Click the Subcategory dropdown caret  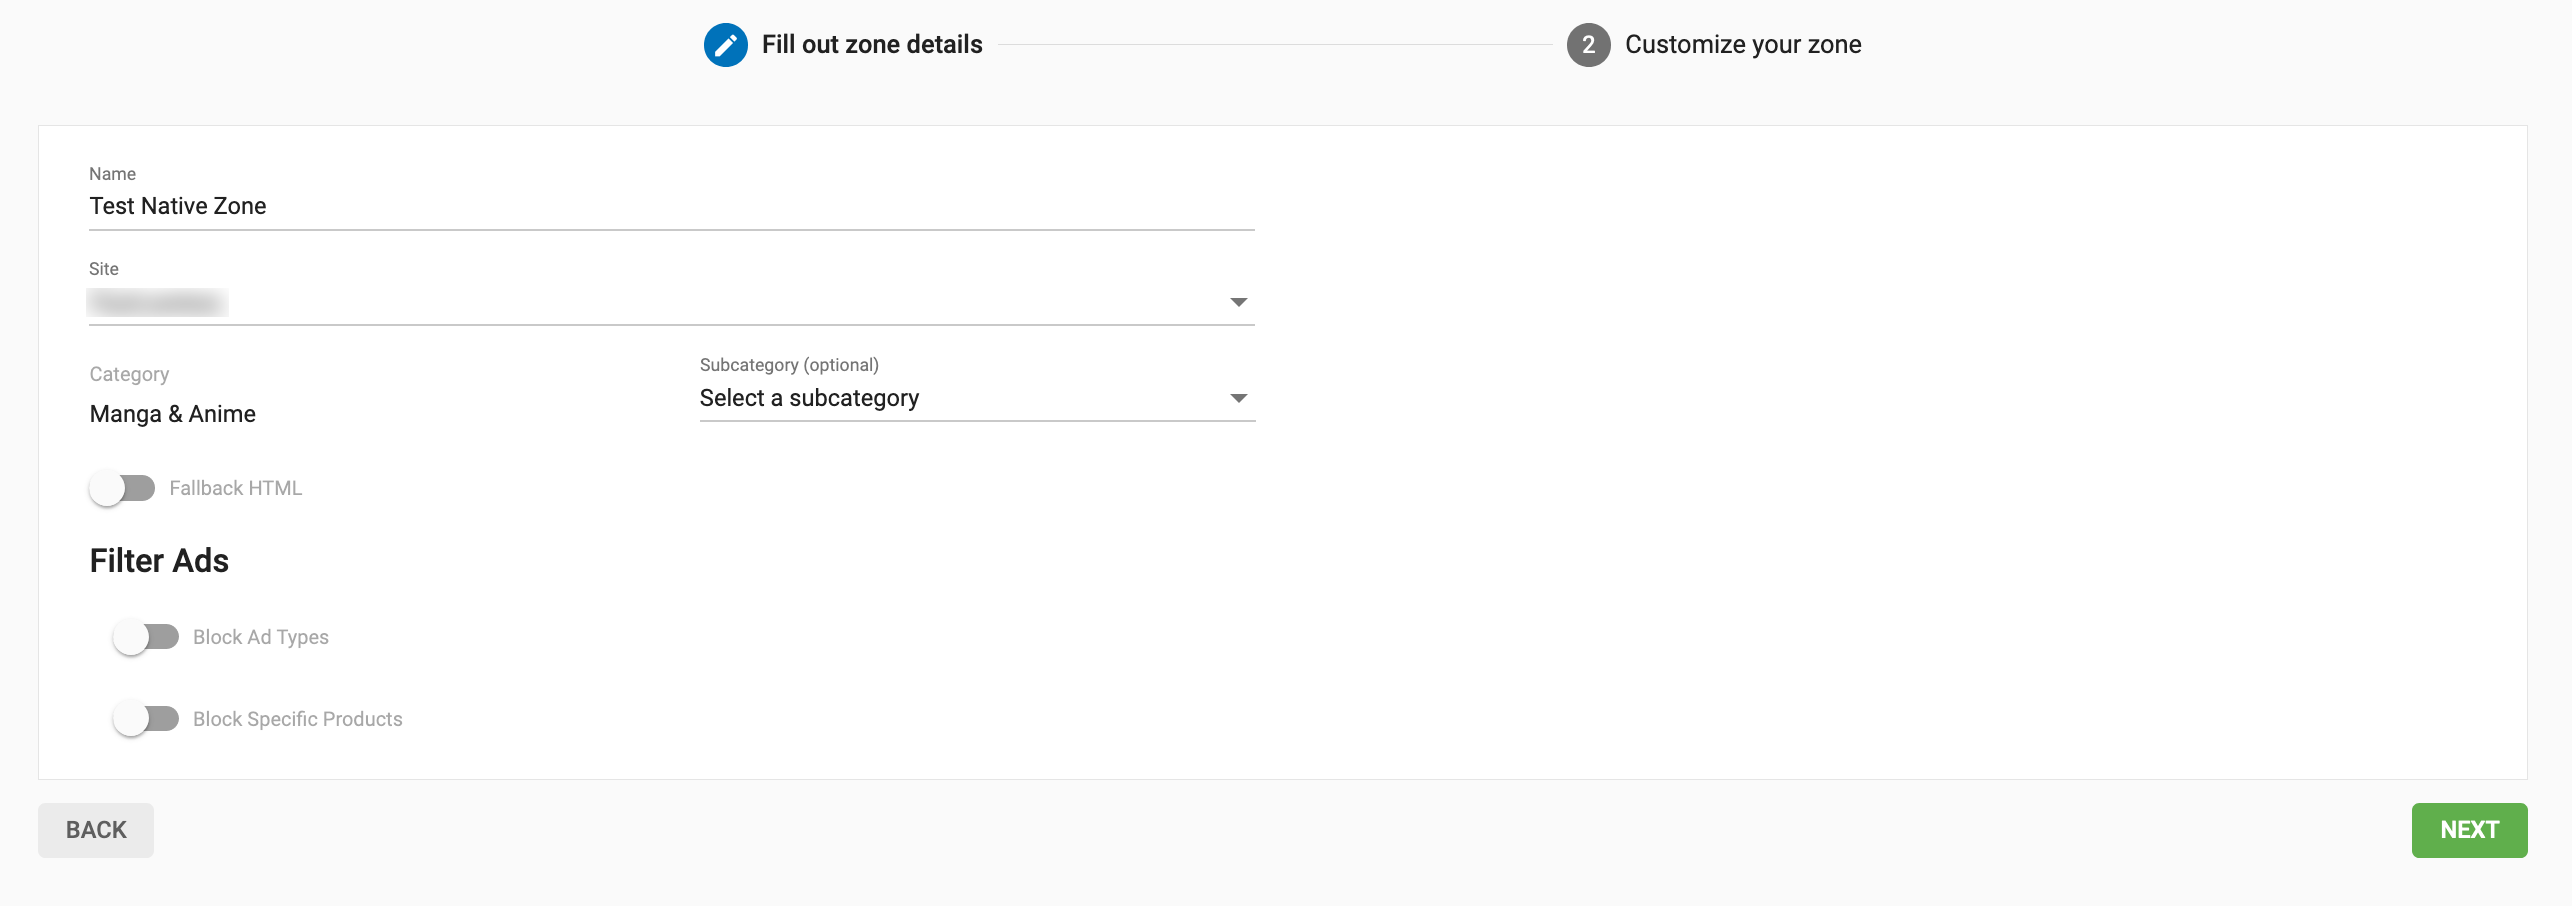pos(1238,398)
